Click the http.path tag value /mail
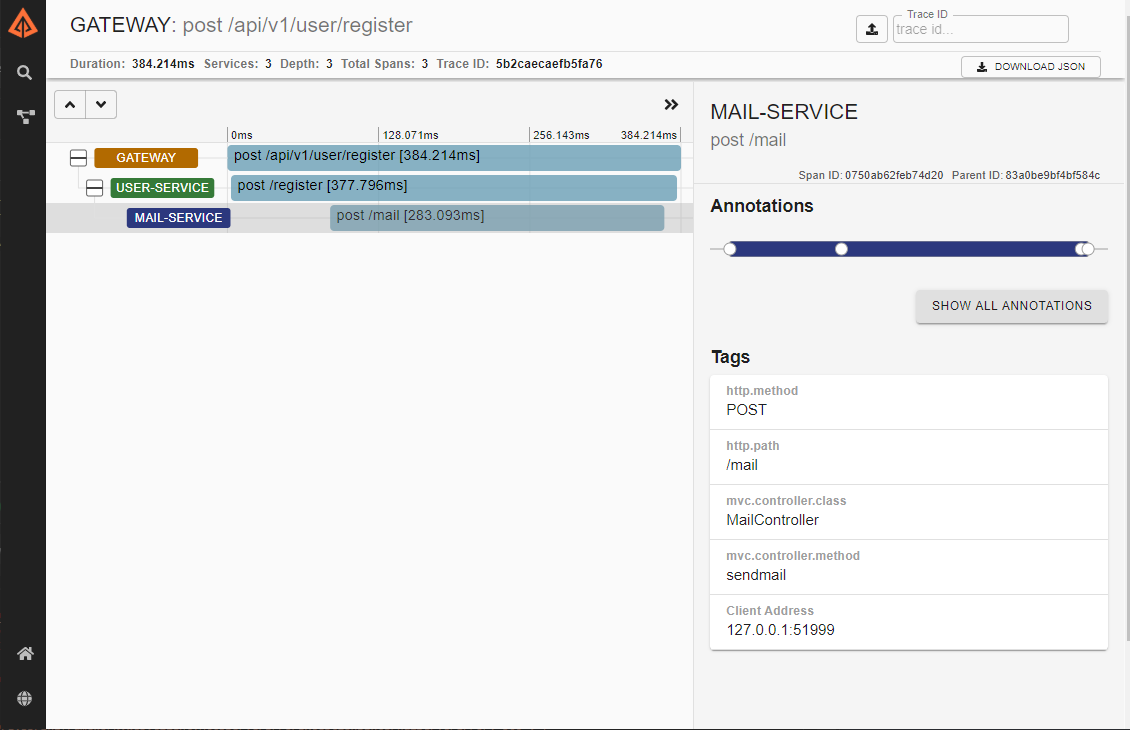The height and width of the screenshot is (730, 1130). 742,466
